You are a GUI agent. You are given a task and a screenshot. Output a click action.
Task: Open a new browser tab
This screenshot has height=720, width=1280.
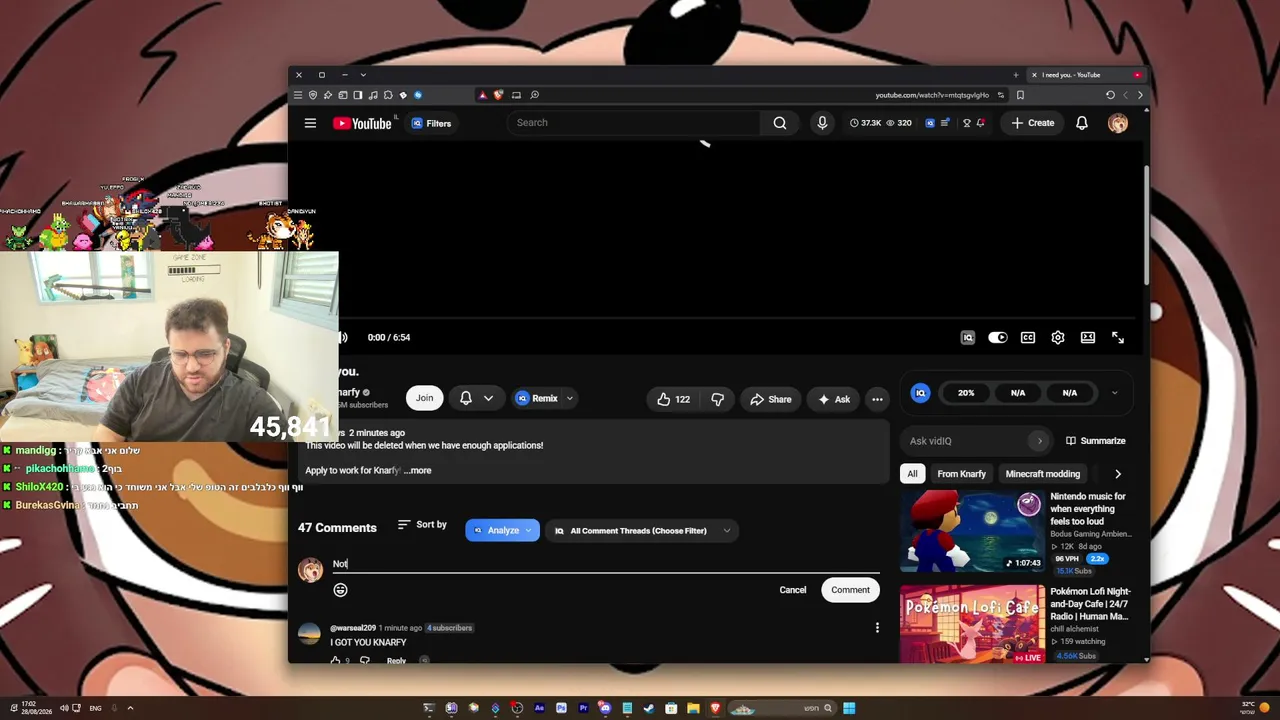pos(1016,75)
